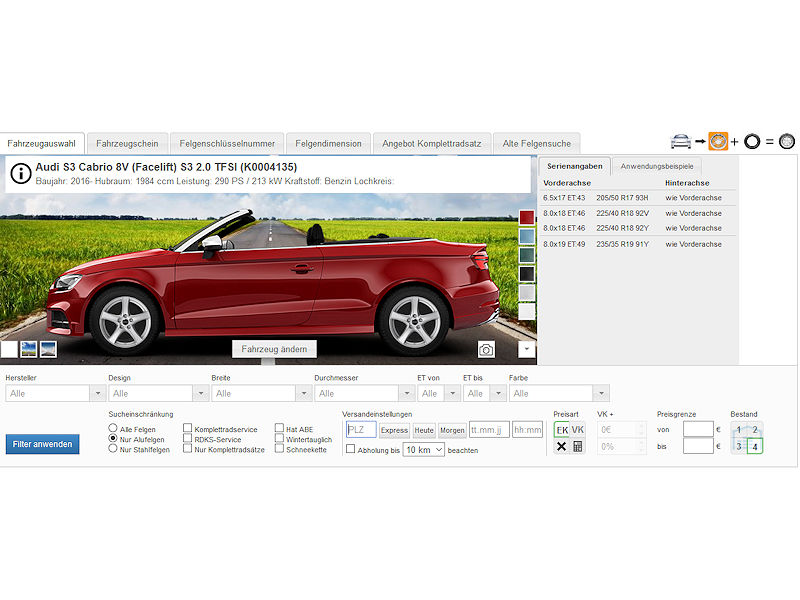This screenshot has height=600, width=800.
Task: Paint the car red using the red swatch
Action: (x=527, y=217)
